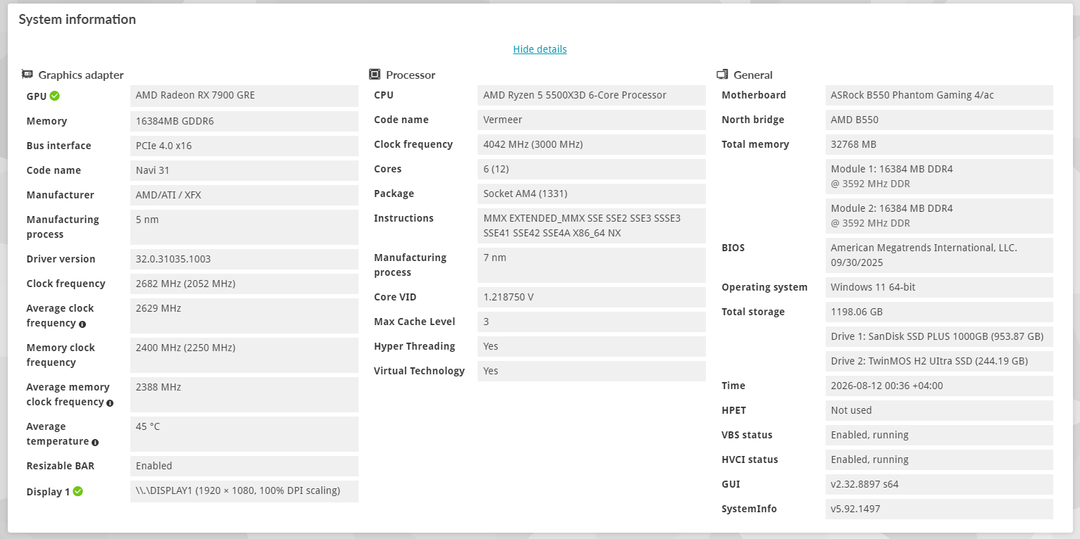Click the green checkmark next to Display 1
Image resolution: width=1080 pixels, height=539 pixels.
[78, 492]
